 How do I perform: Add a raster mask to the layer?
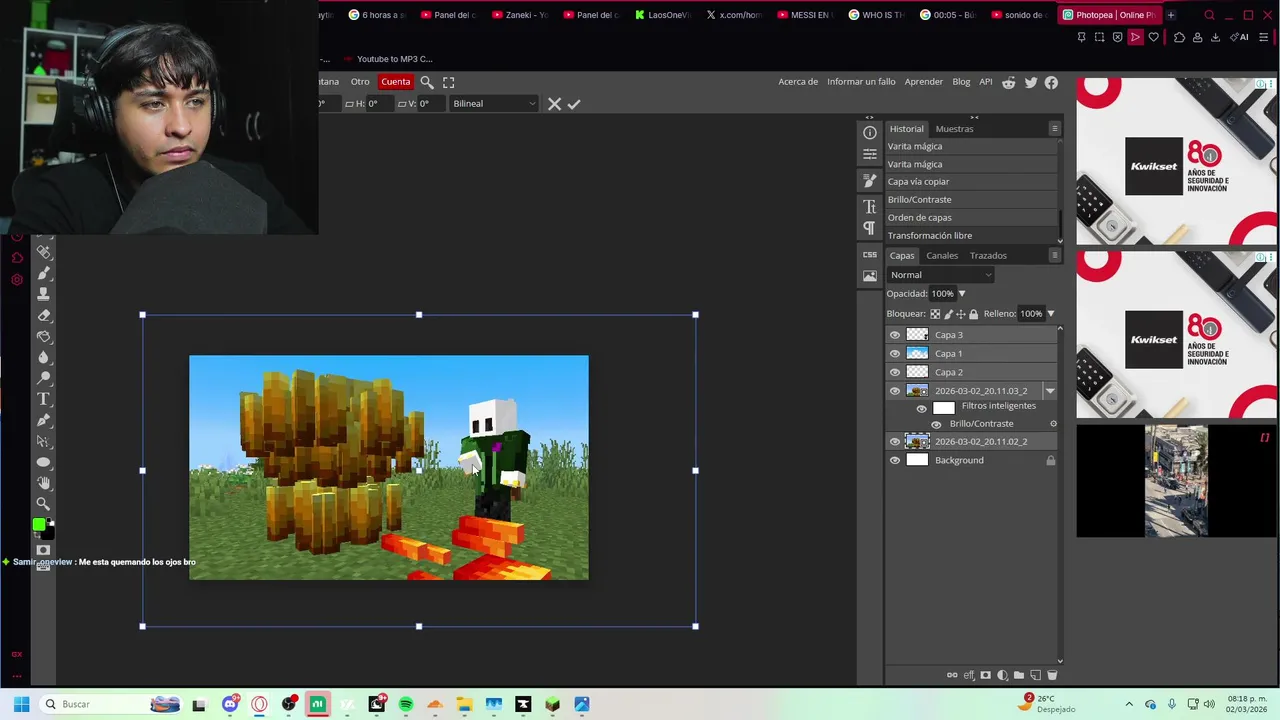985,675
